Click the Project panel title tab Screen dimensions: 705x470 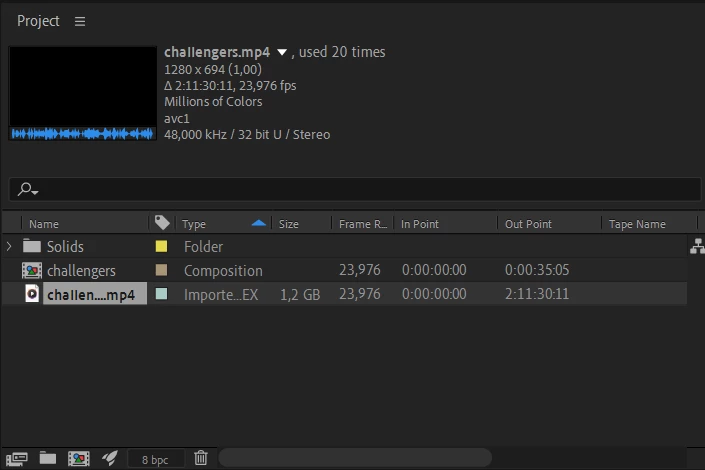click(38, 21)
